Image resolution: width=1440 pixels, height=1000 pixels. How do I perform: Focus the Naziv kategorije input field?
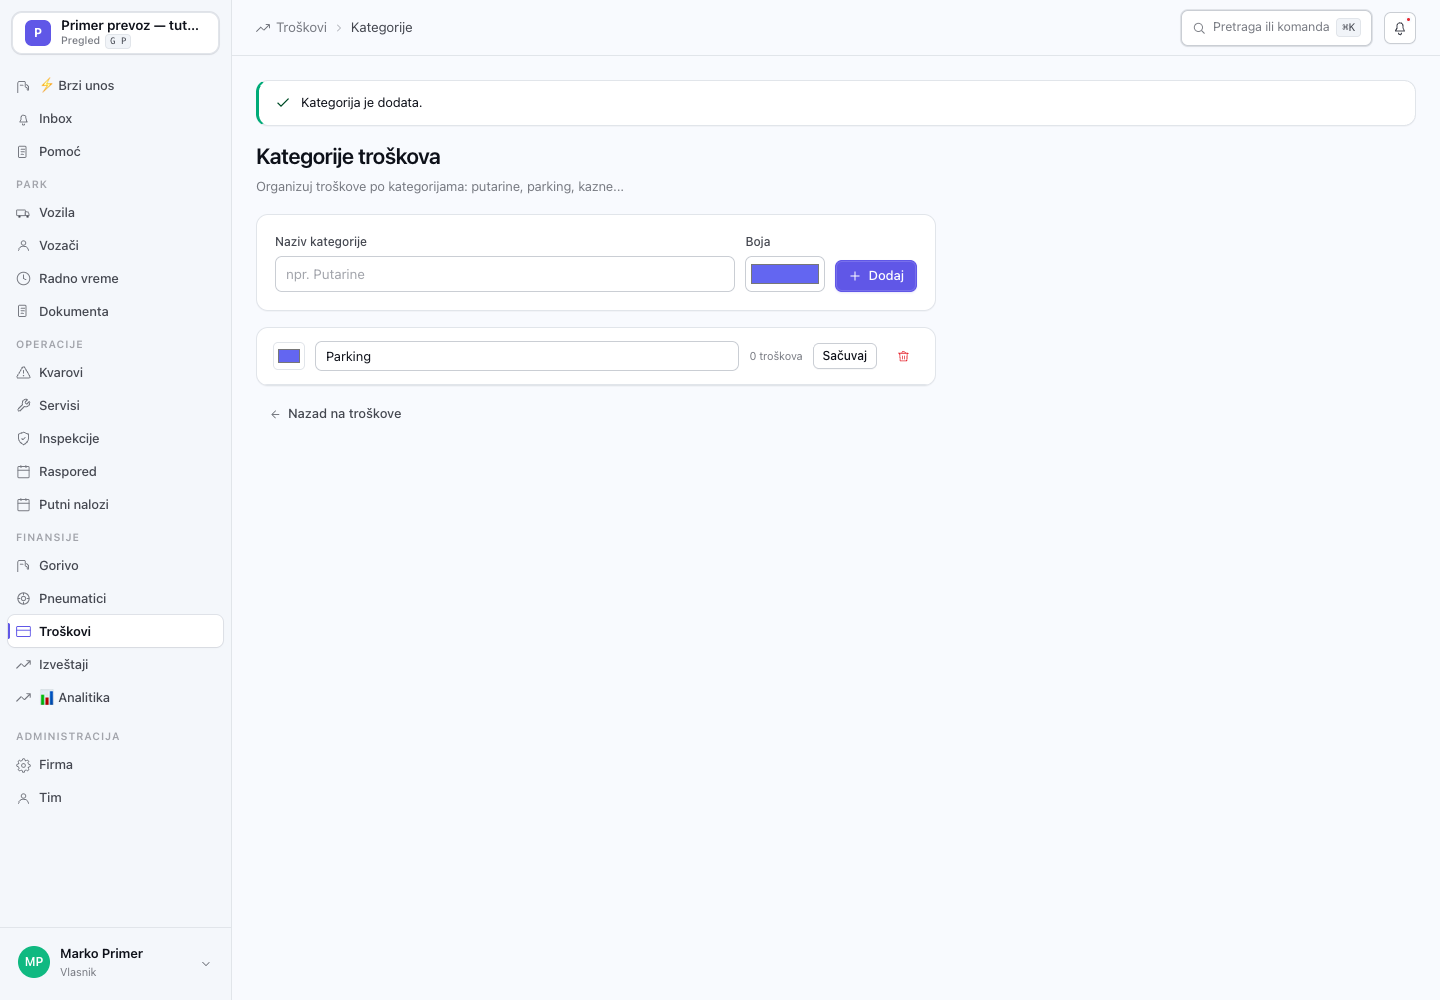click(505, 274)
